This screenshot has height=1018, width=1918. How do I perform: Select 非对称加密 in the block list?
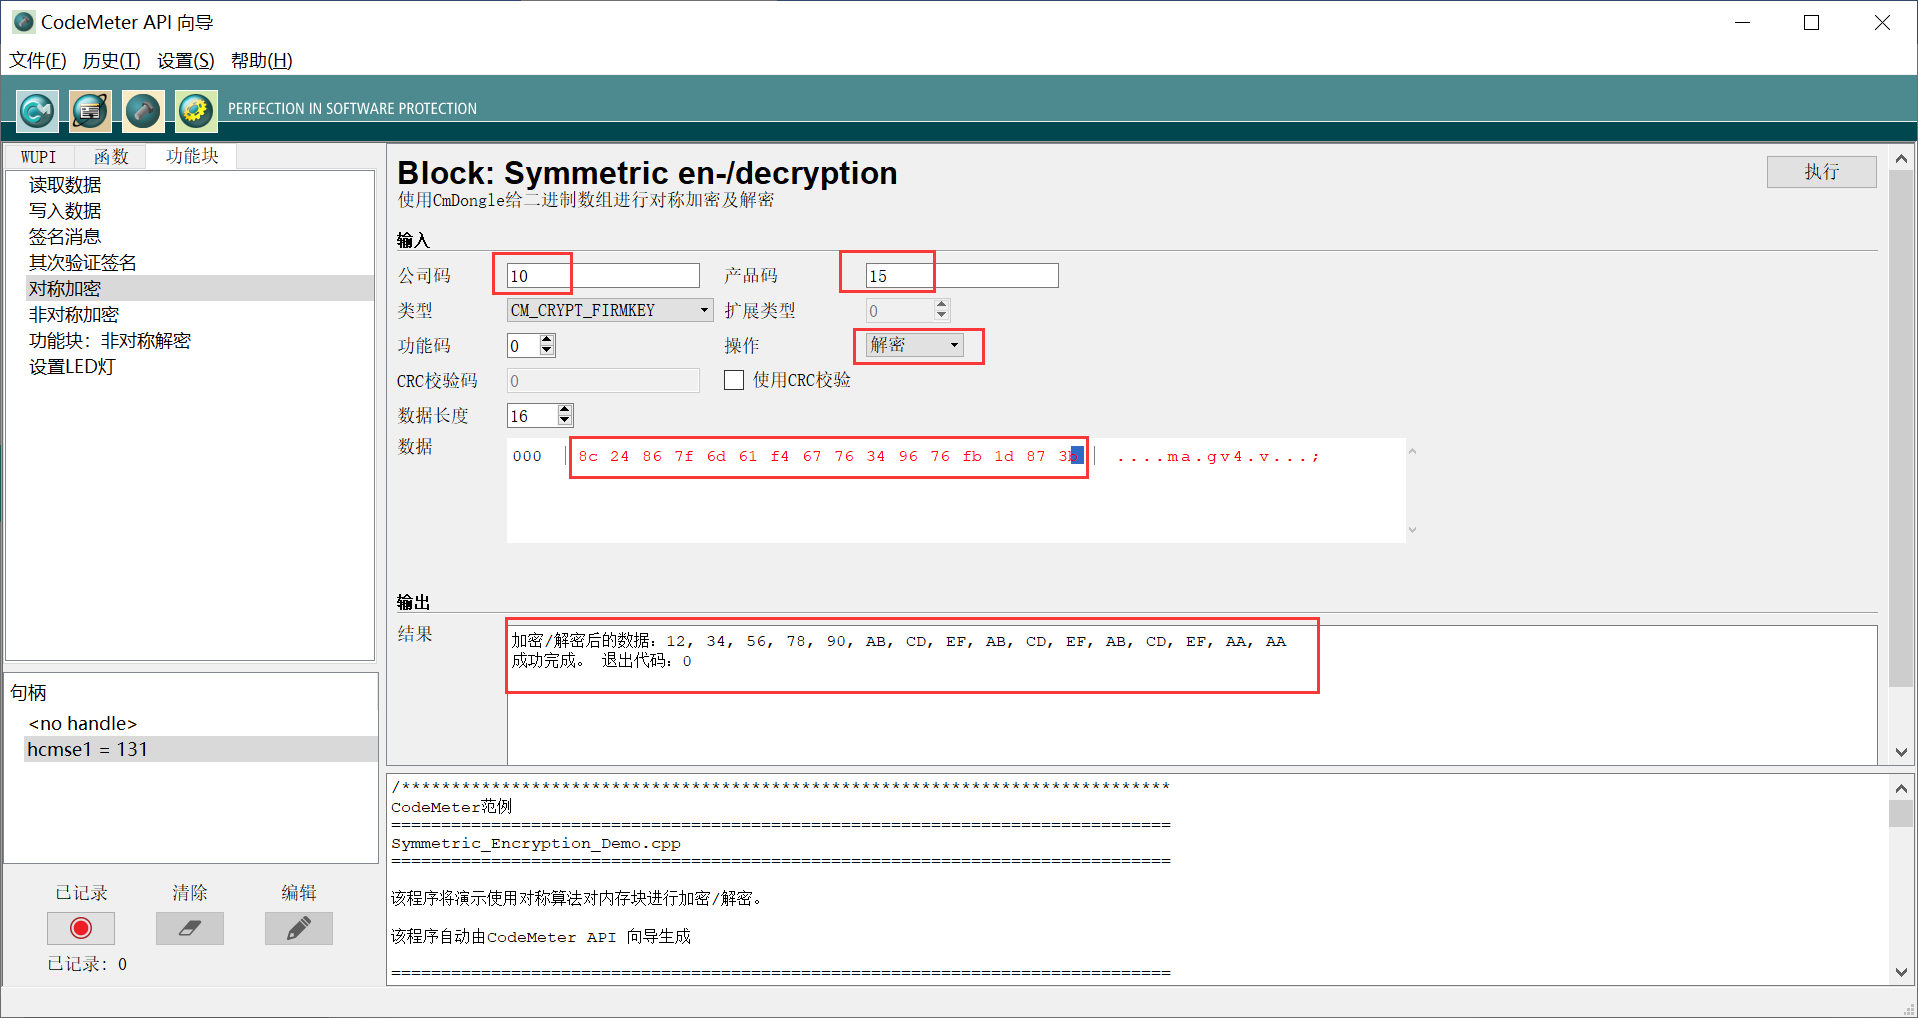coord(74,315)
